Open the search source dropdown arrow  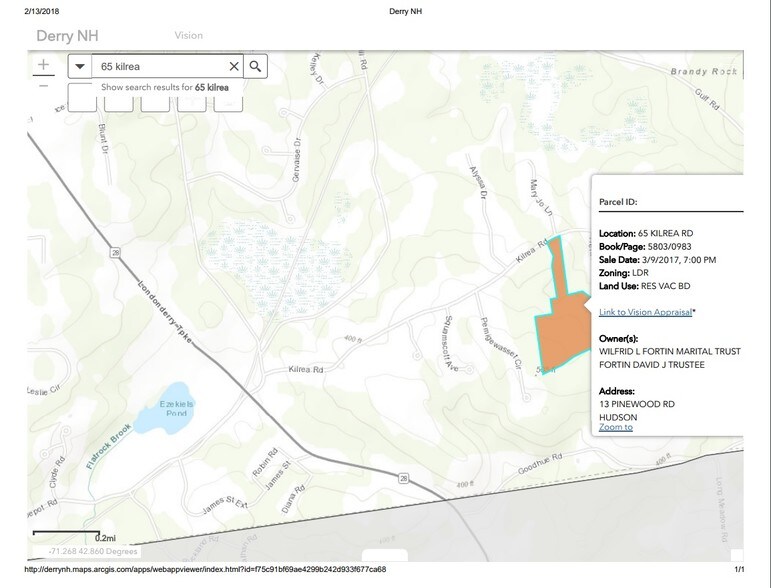(81, 66)
